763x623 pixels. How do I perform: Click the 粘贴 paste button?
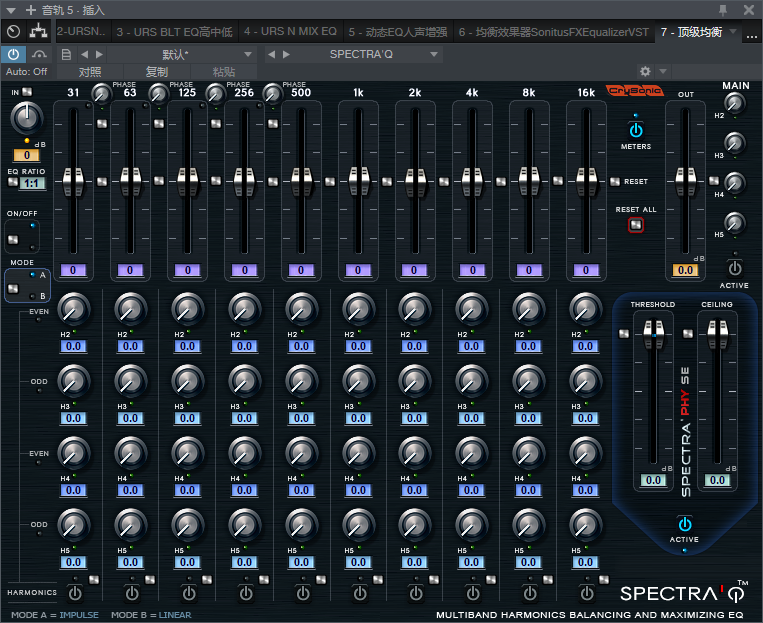tap(224, 72)
